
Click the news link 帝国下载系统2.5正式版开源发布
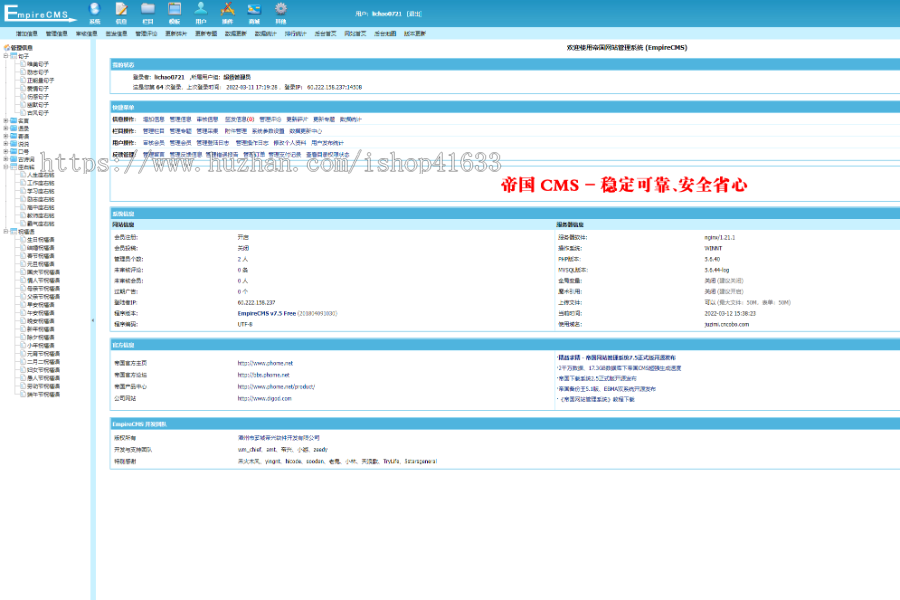click(598, 379)
